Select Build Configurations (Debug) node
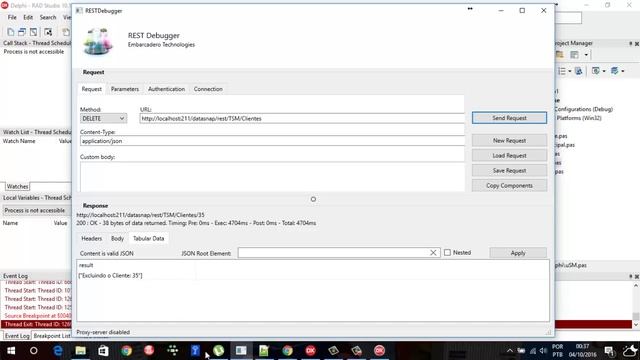 coord(584,109)
